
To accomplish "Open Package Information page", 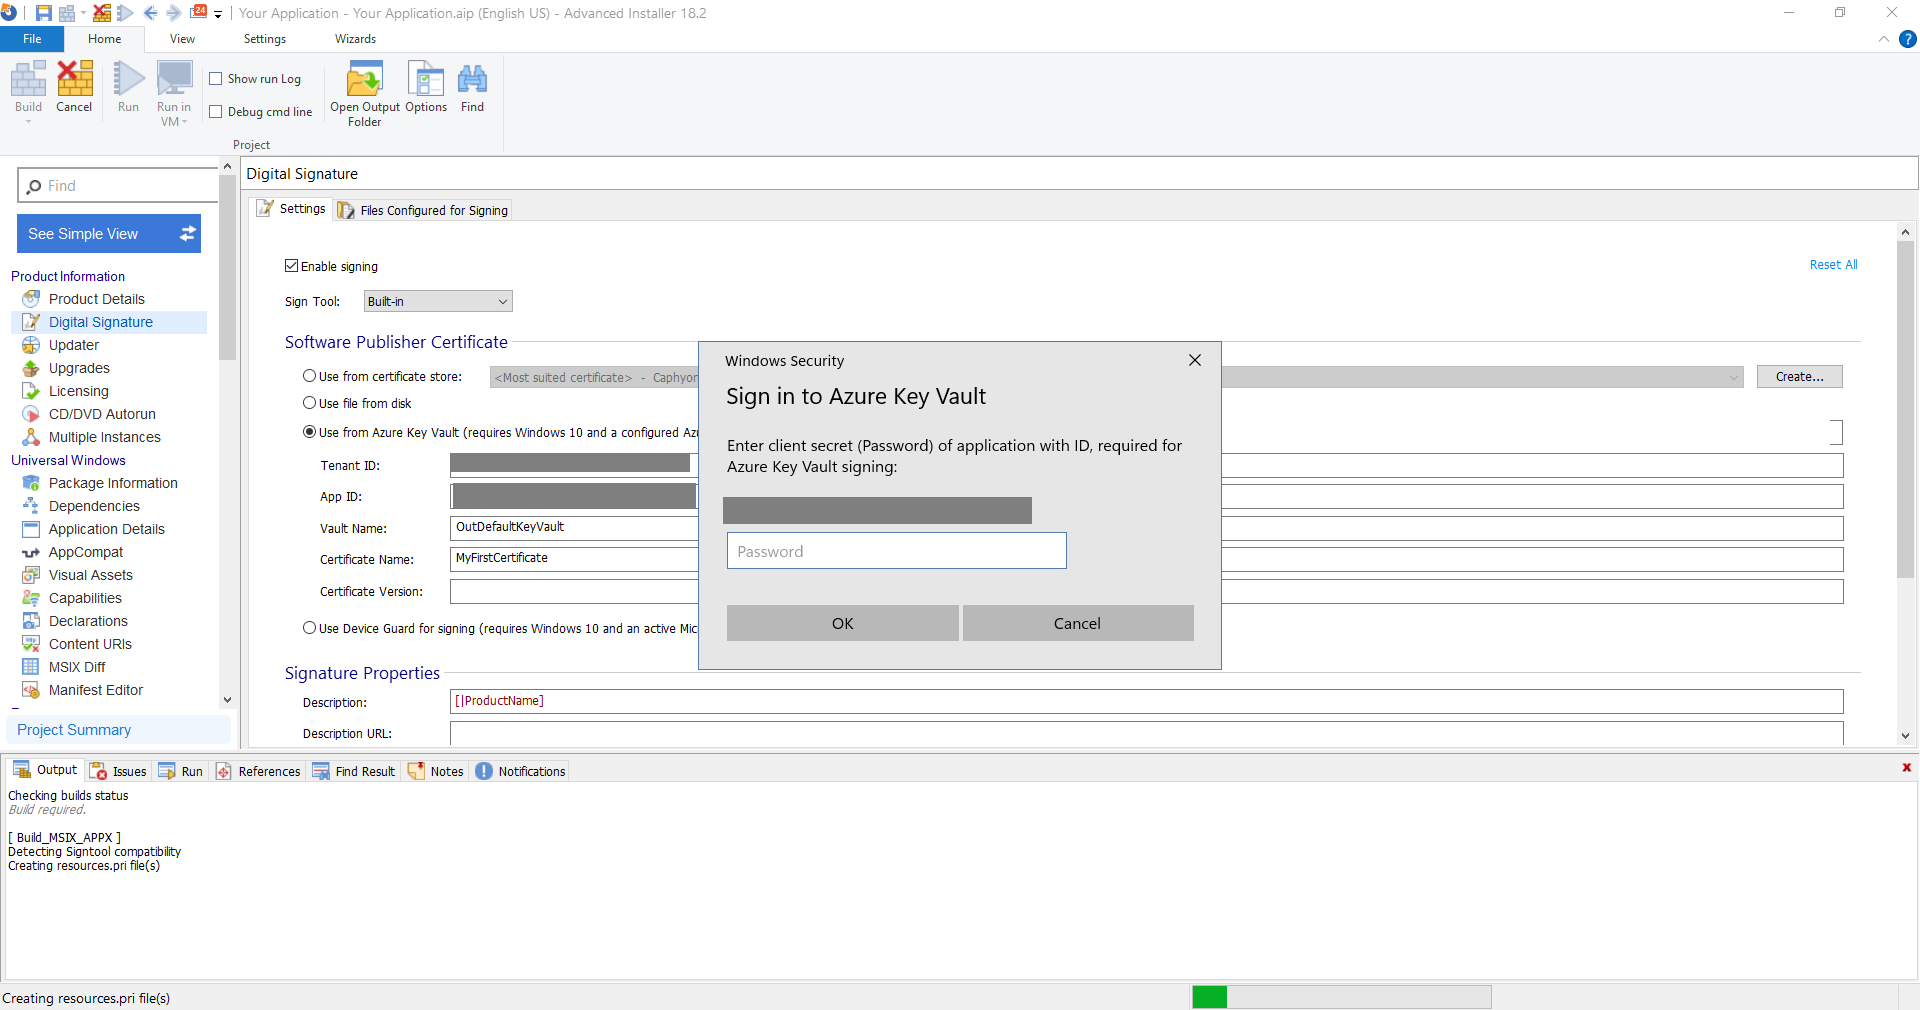I will pos(113,483).
